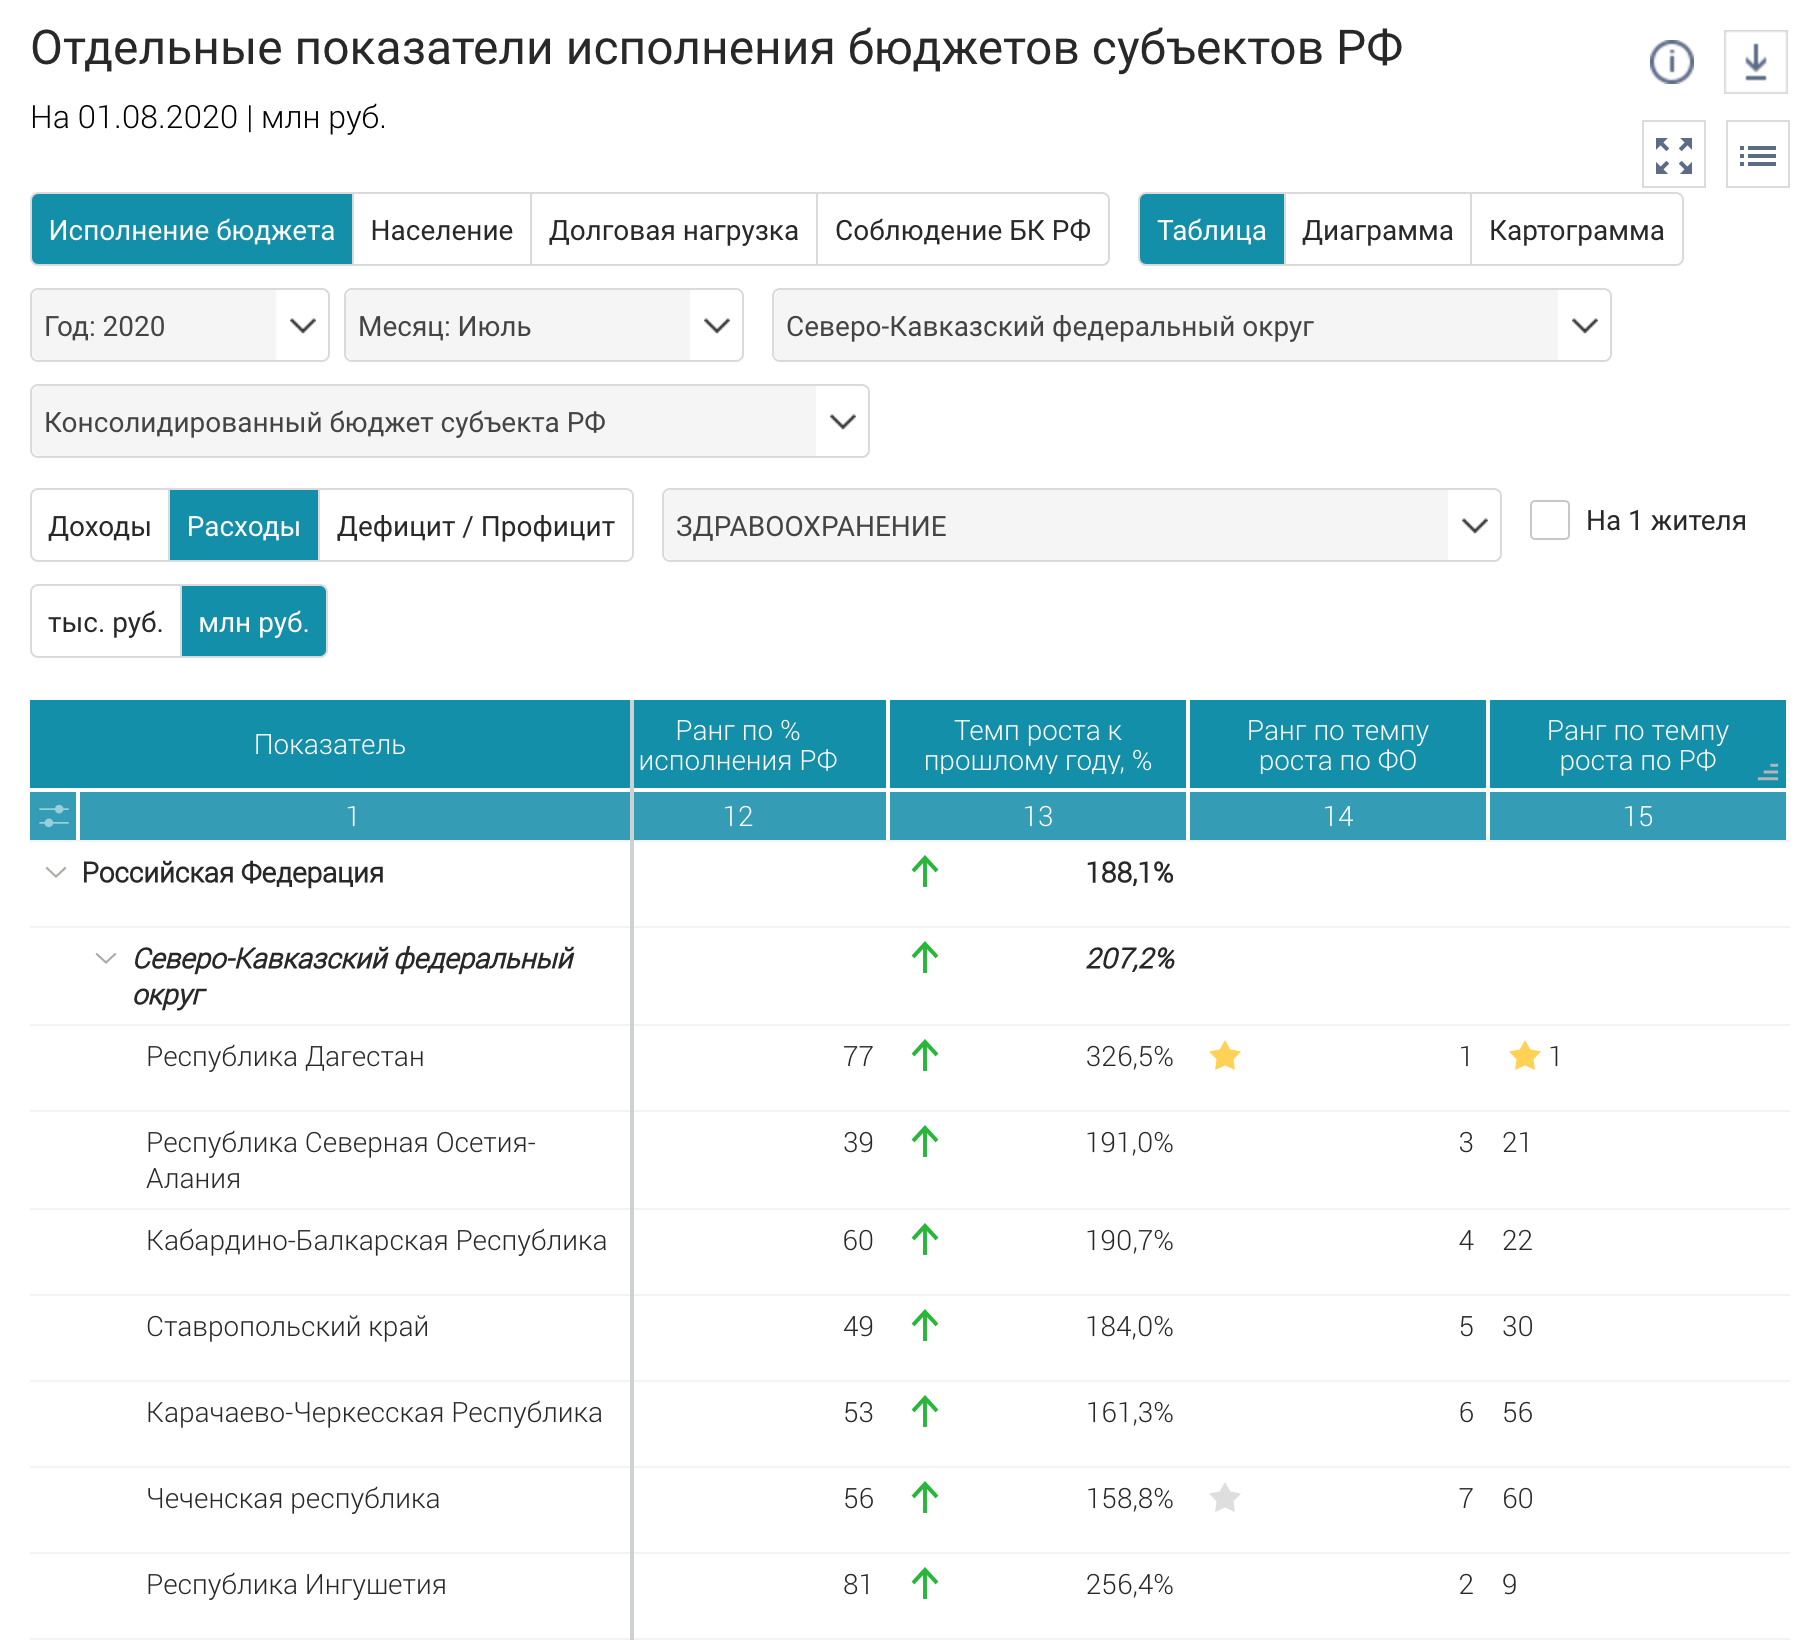Enable the 'На 1 жителя' checkbox

[x=1549, y=521]
